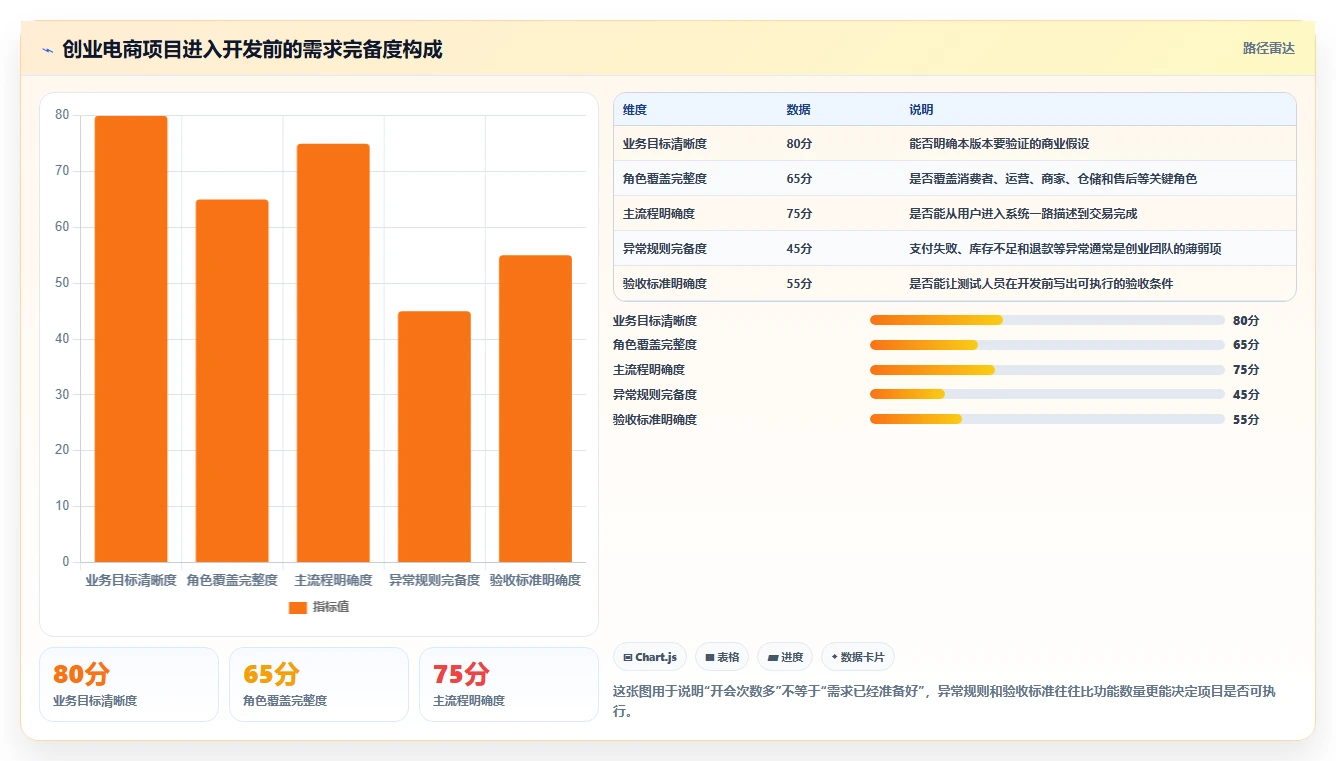Select the 业务目标清晰度 bar in the chart
The height and width of the screenshot is (761, 1336).
(131, 339)
